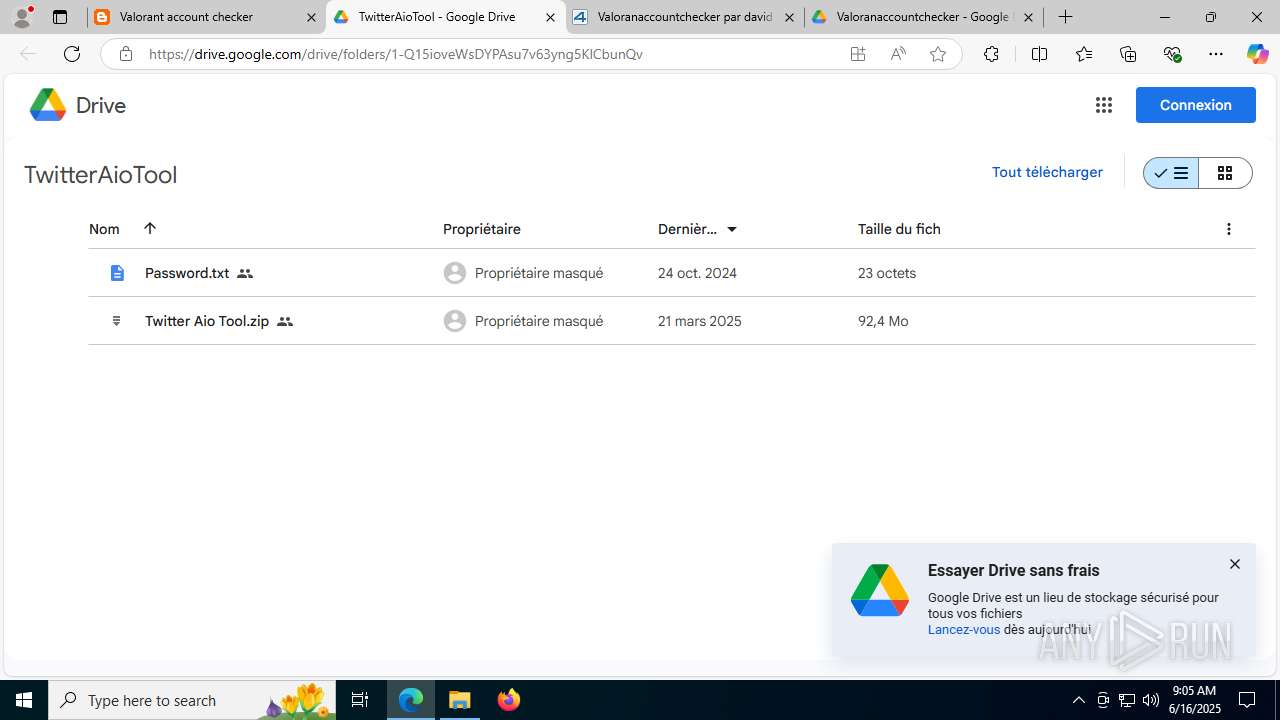This screenshot has height=720, width=1280.
Task: Open Copilot sidebar
Action: pos(1257,54)
